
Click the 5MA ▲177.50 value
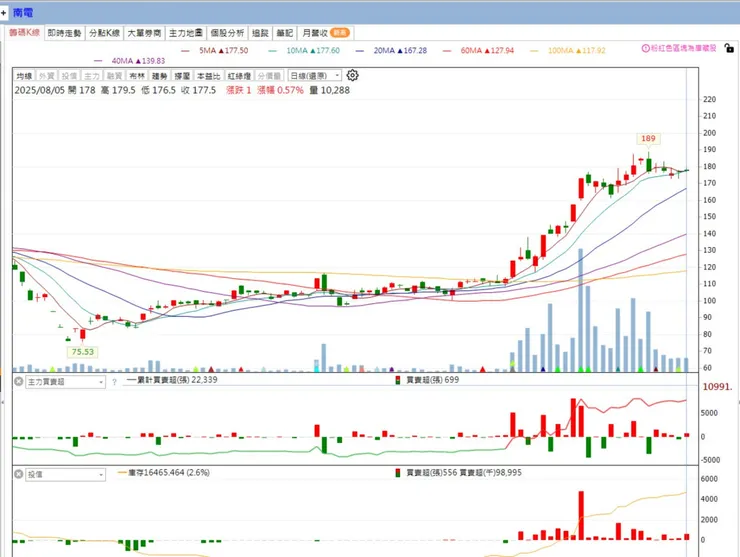coord(223,51)
